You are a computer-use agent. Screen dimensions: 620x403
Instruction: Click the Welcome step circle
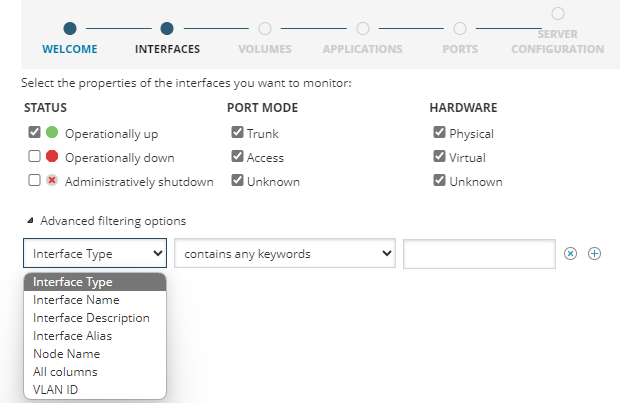pyautogui.click(x=69, y=29)
